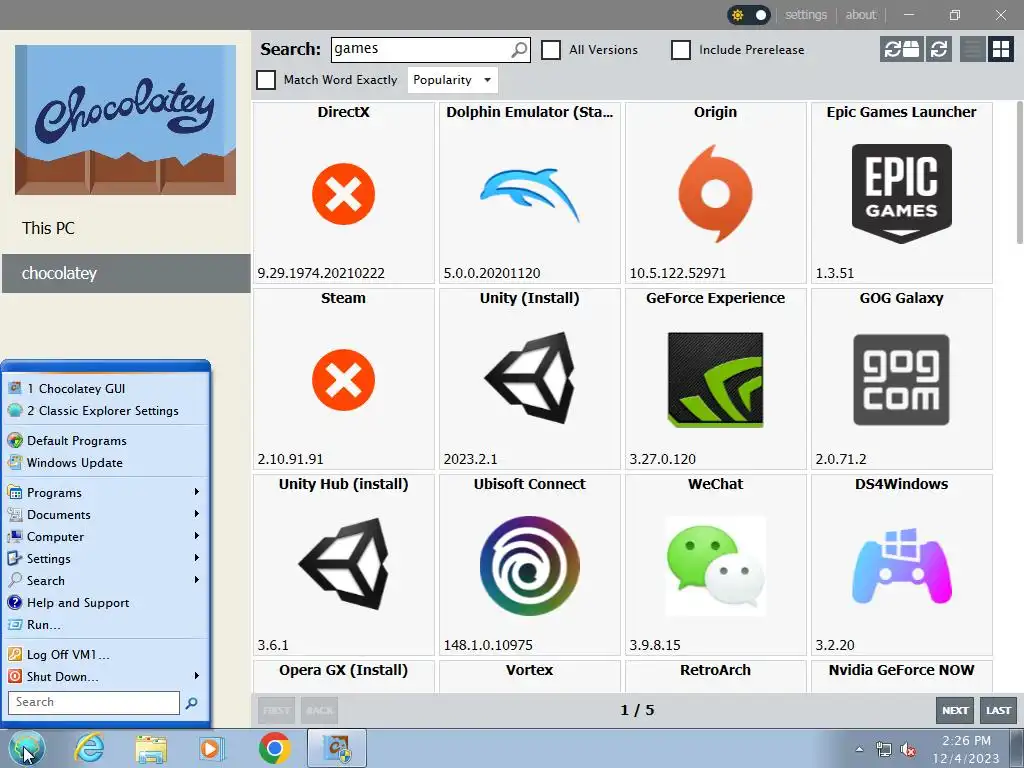Open Classic Explorer Settings entry

(x=105, y=411)
